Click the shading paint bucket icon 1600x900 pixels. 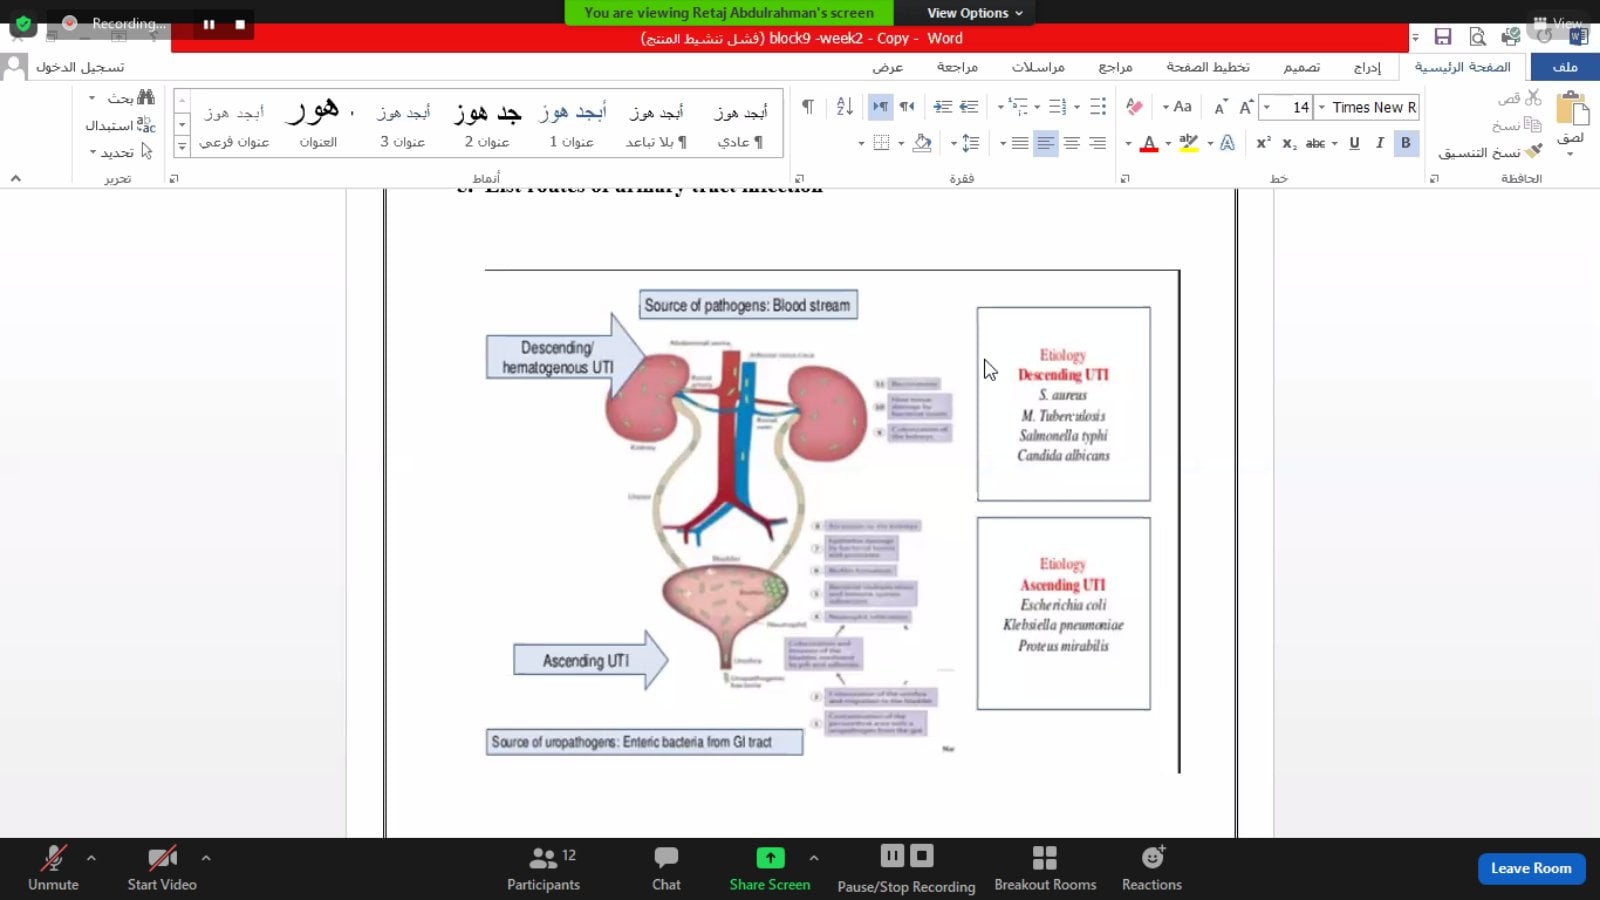(922, 143)
